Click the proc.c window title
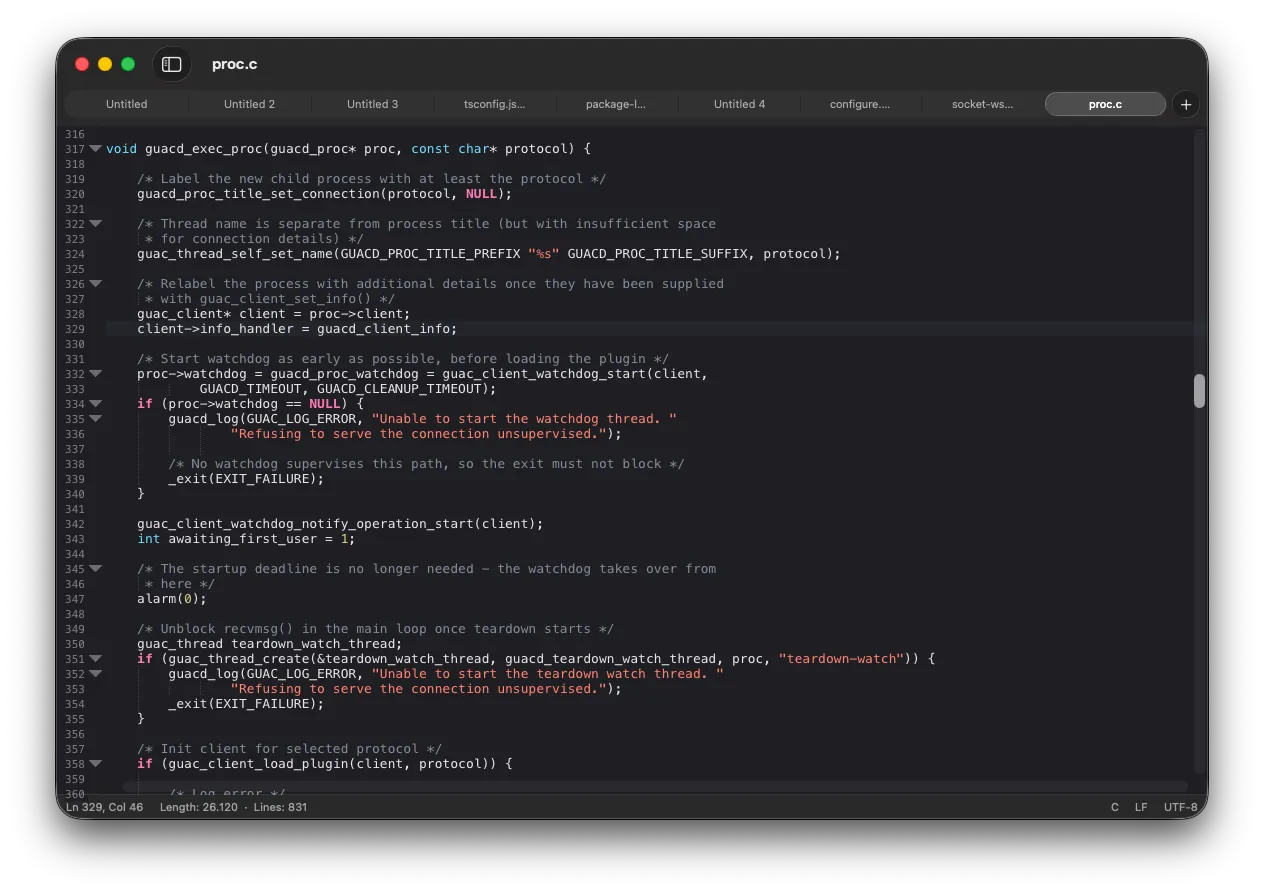The height and width of the screenshot is (893, 1264). pyautogui.click(x=234, y=64)
